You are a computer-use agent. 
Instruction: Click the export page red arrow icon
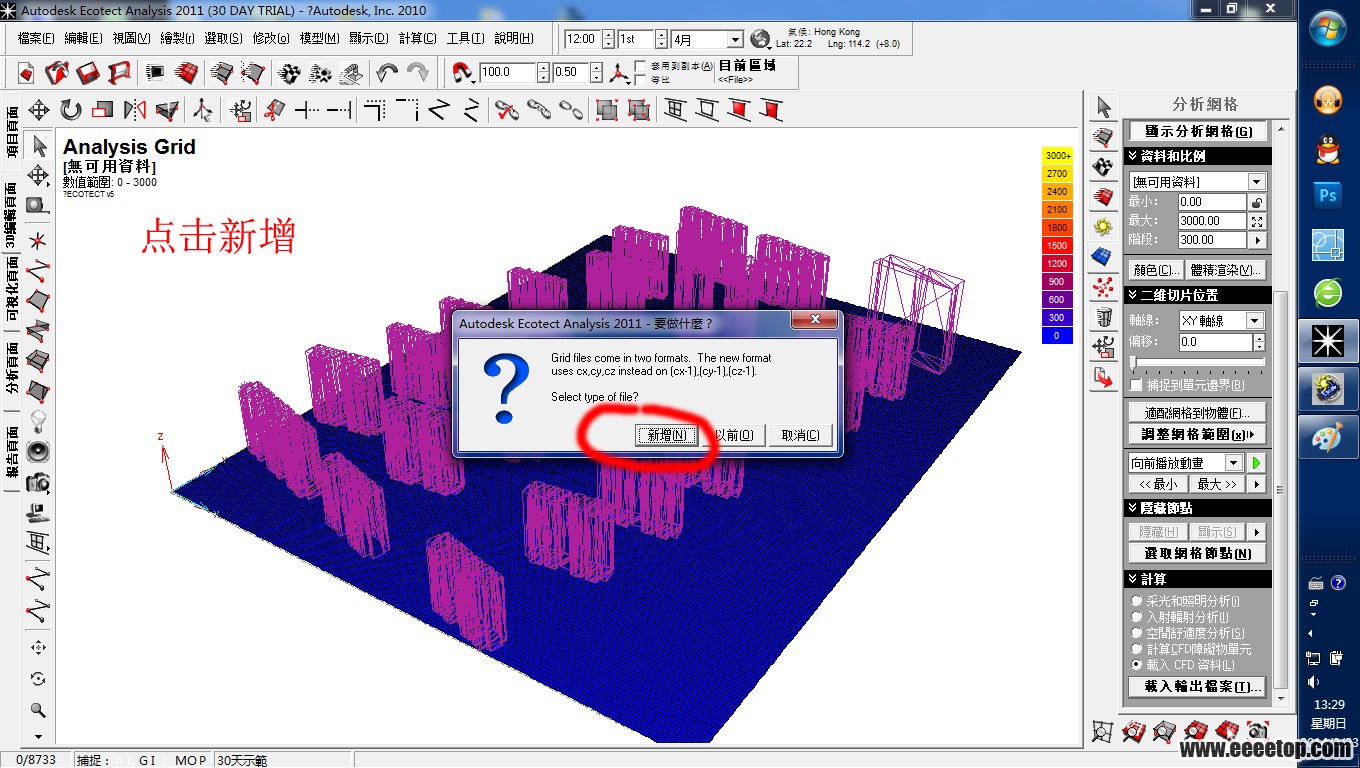[1103, 378]
